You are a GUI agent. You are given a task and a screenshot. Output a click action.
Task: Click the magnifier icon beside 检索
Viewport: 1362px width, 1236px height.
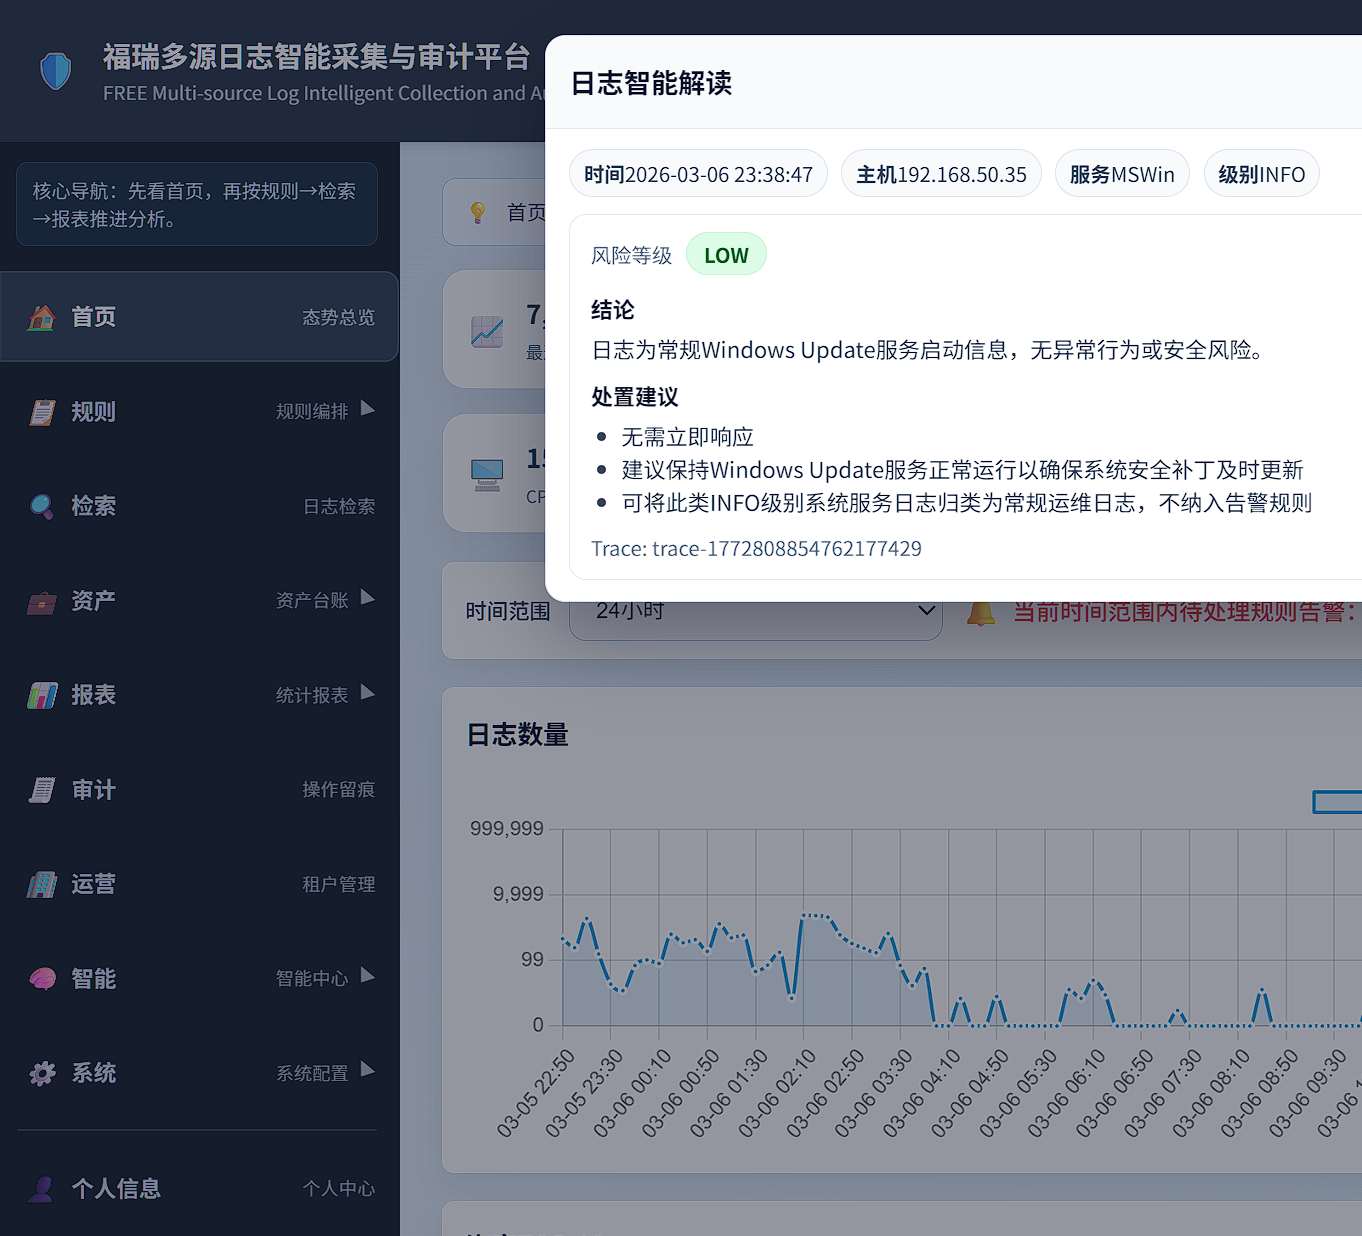tap(42, 507)
